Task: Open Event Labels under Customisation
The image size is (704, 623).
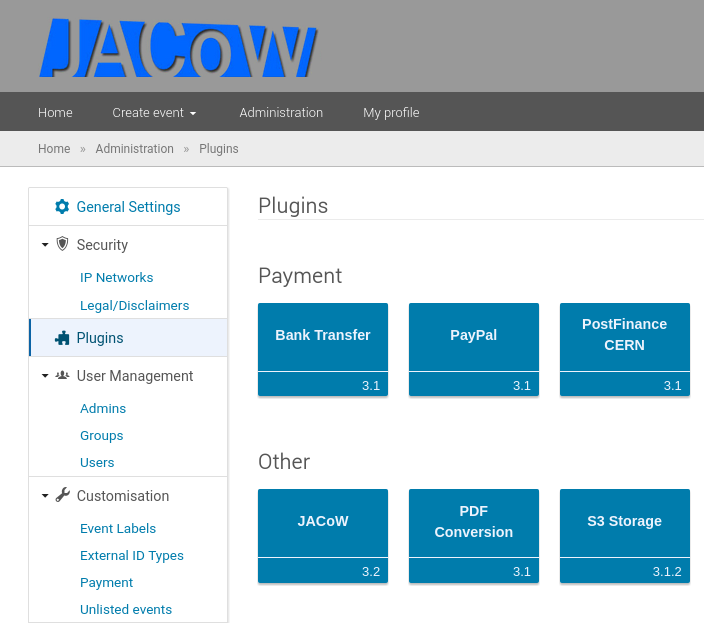Action: point(118,528)
